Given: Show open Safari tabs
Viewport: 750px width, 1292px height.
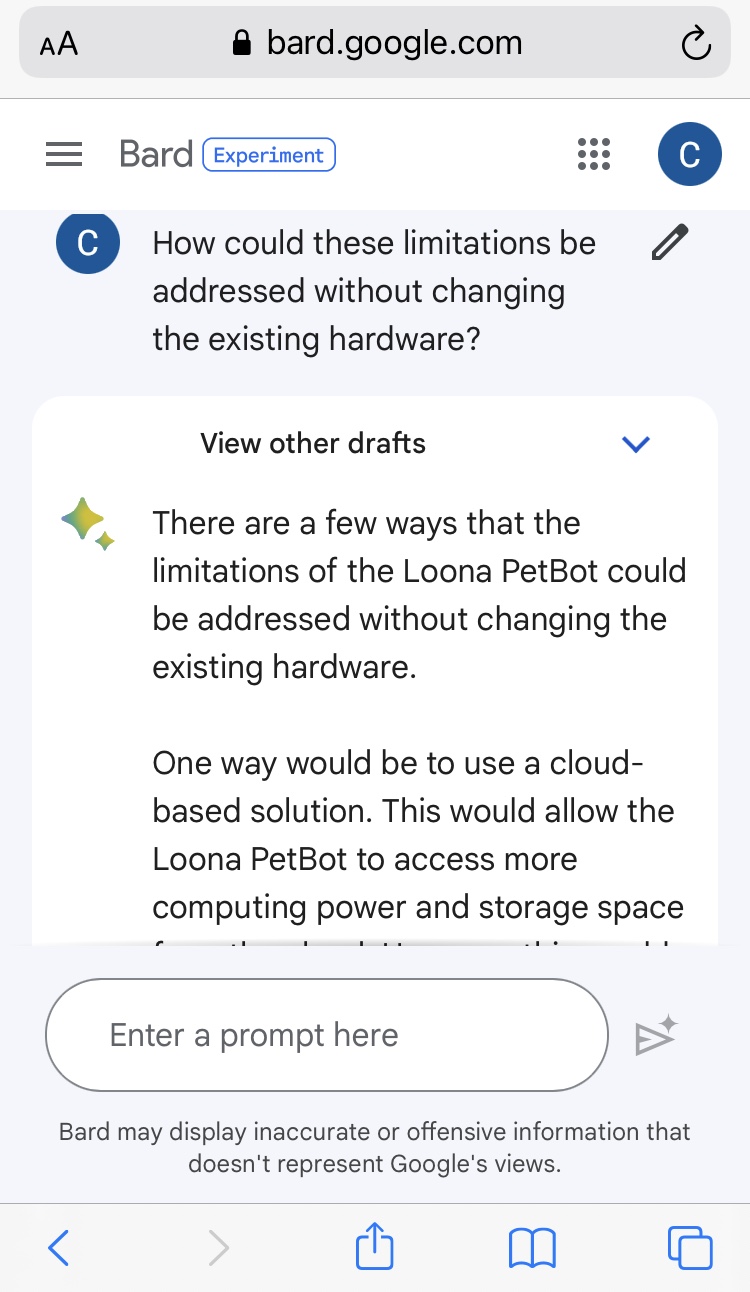Looking at the screenshot, I should 690,1248.
